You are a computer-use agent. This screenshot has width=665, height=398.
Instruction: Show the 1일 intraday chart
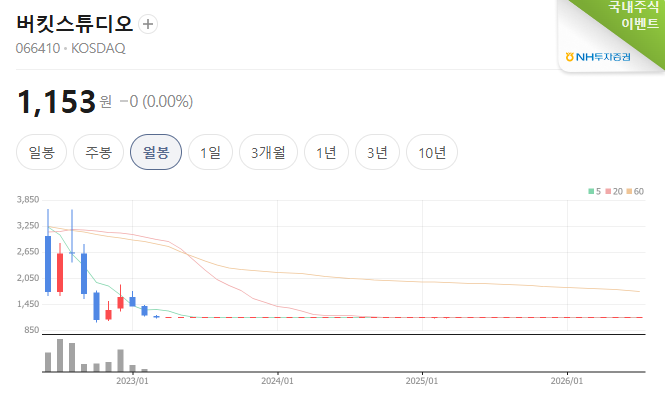pos(210,152)
